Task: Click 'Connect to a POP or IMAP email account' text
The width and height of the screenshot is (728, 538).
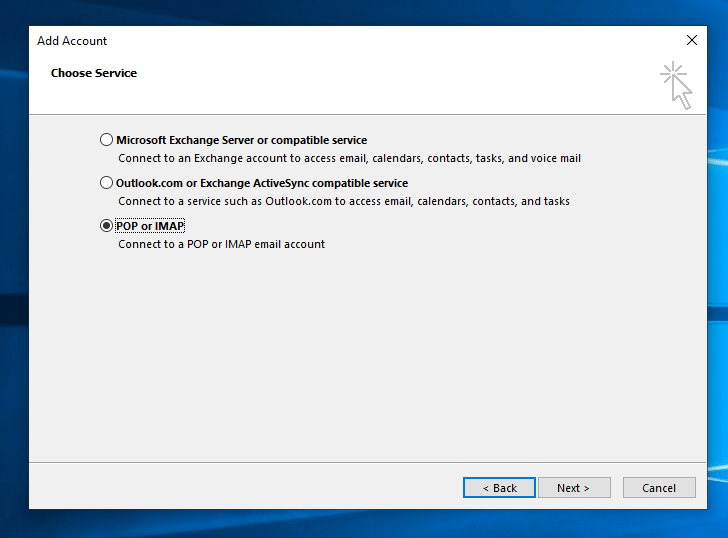Action: (221, 244)
